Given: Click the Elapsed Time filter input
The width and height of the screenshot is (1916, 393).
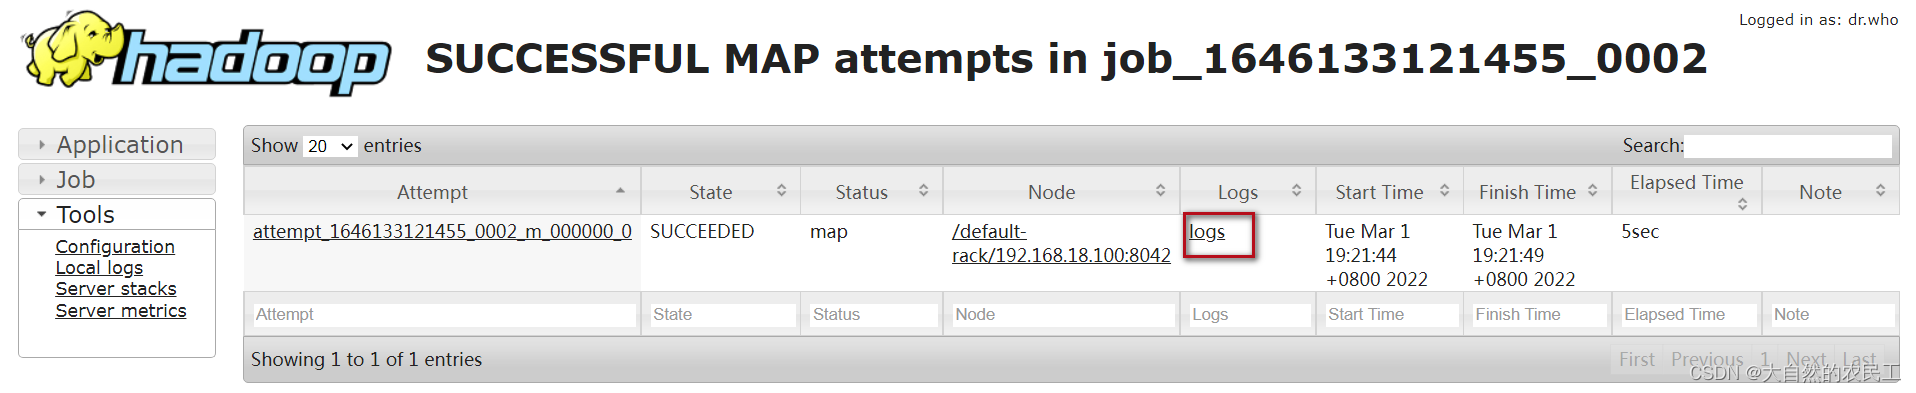Looking at the screenshot, I should pos(1688,314).
